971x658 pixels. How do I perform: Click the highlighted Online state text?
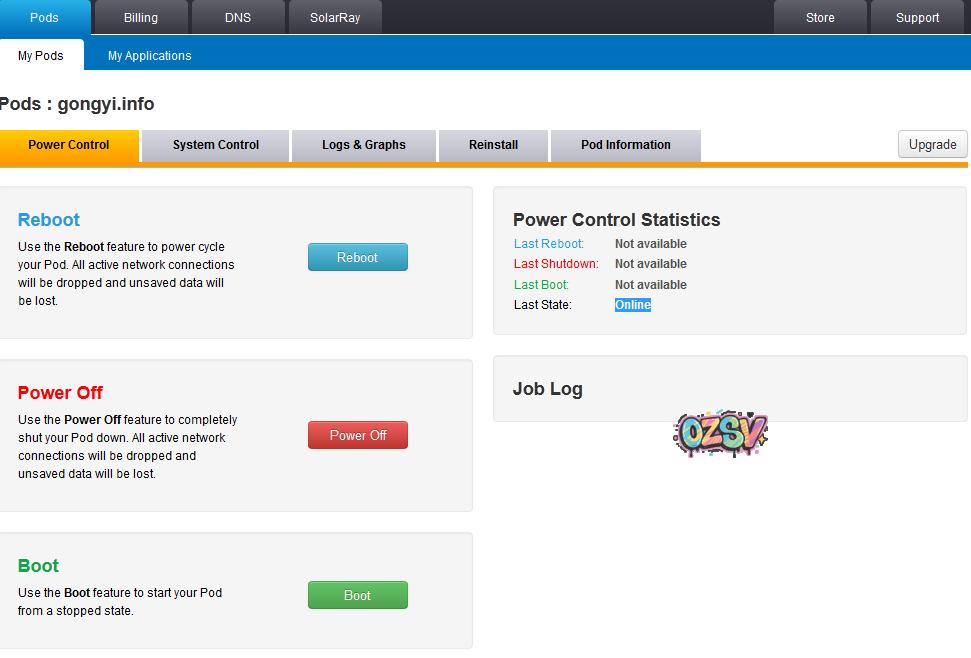click(633, 305)
